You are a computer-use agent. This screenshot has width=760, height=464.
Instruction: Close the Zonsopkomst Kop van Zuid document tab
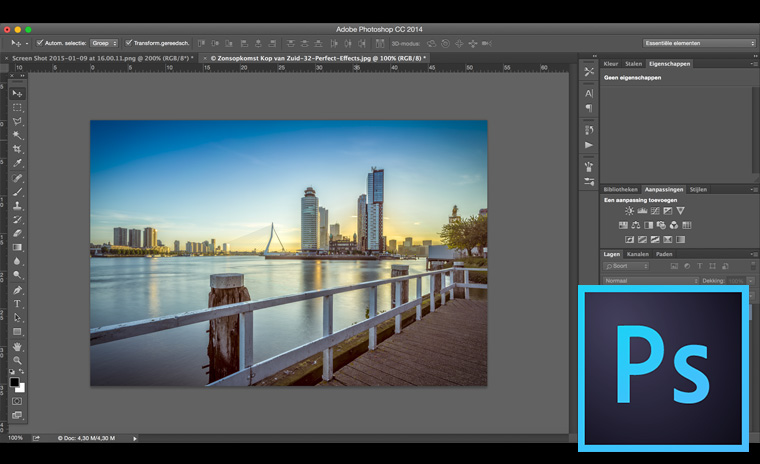(205, 58)
